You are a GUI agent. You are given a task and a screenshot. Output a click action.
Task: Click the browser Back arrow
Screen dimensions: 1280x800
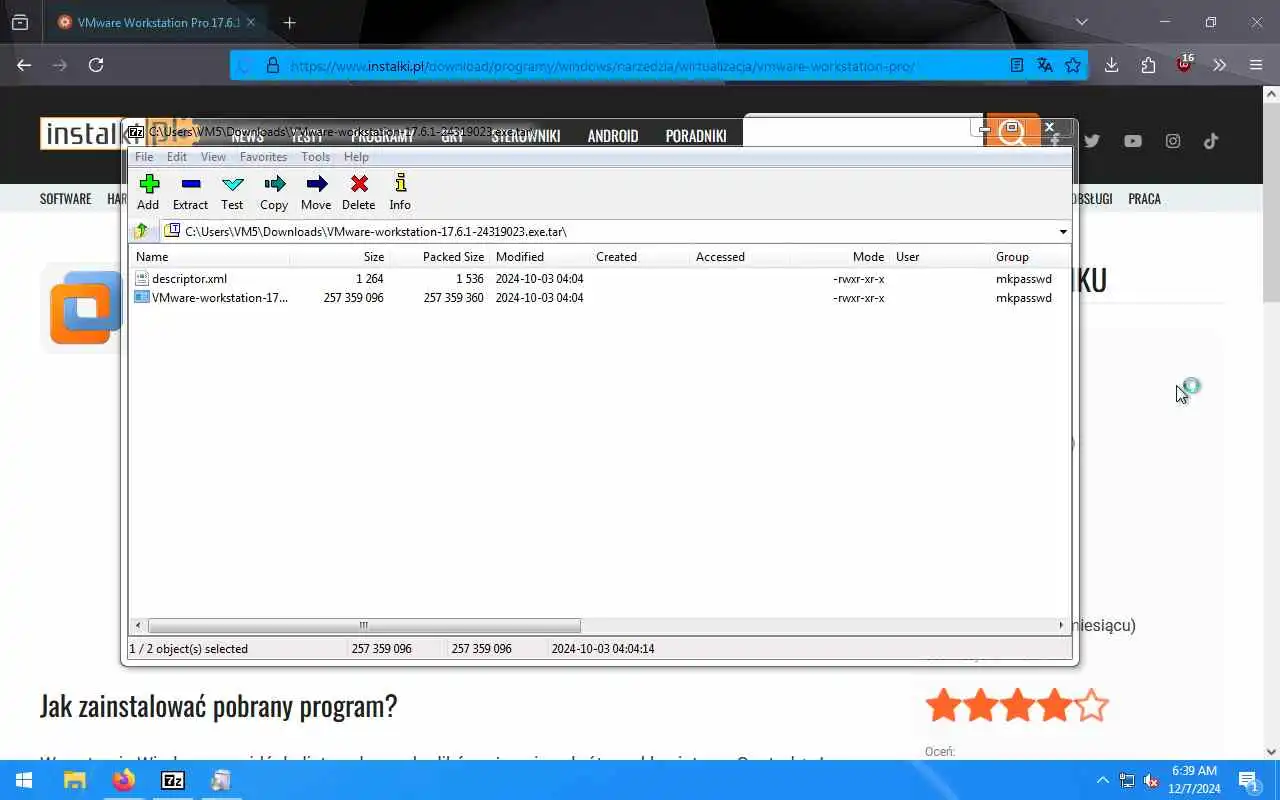[x=24, y=65]
